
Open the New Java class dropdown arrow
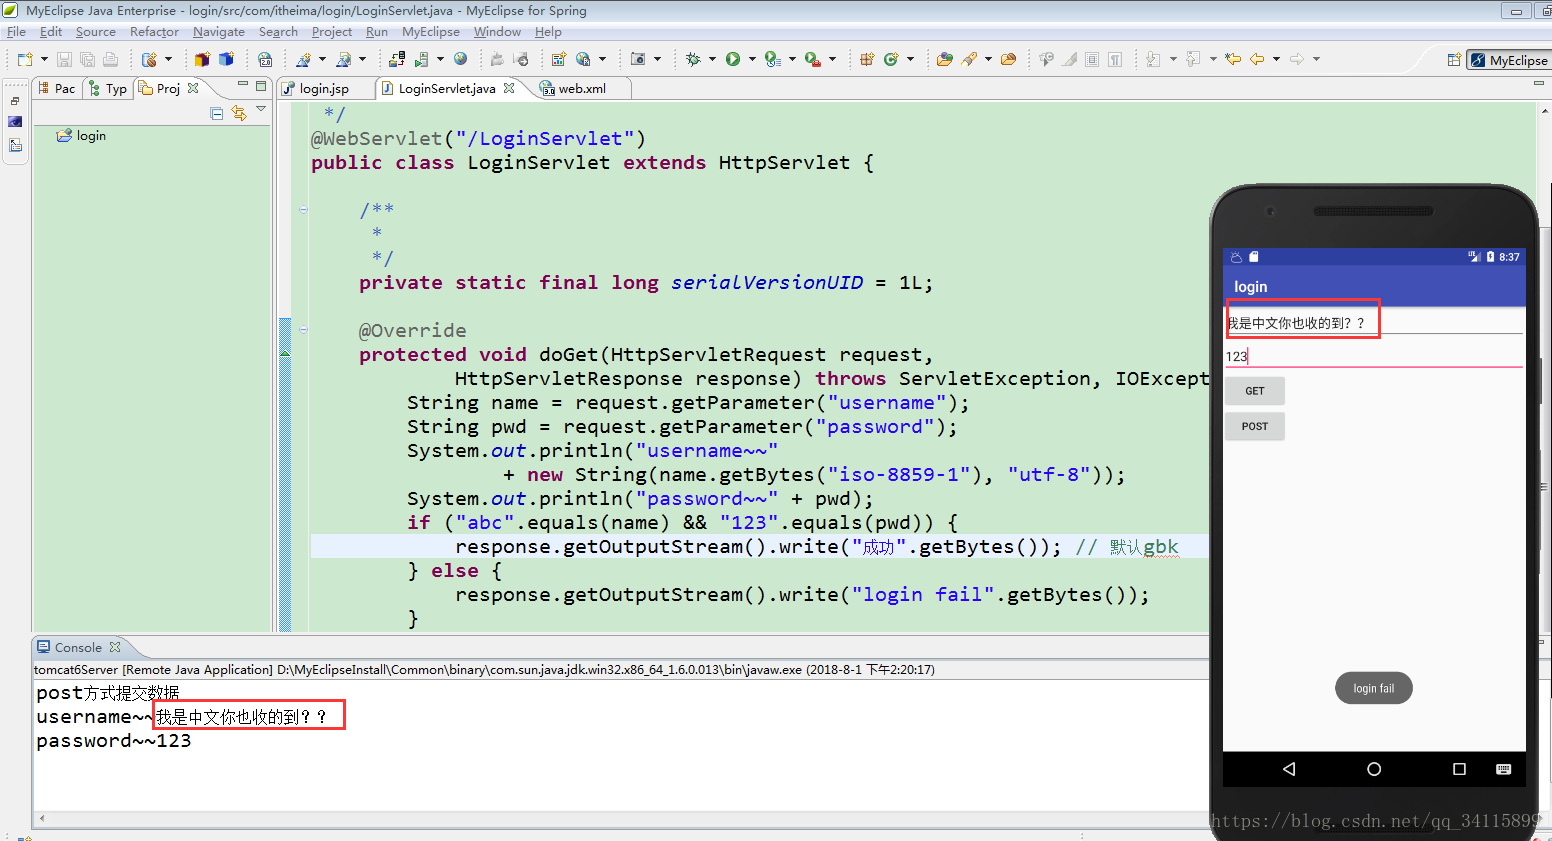click(x=910, y=60)
